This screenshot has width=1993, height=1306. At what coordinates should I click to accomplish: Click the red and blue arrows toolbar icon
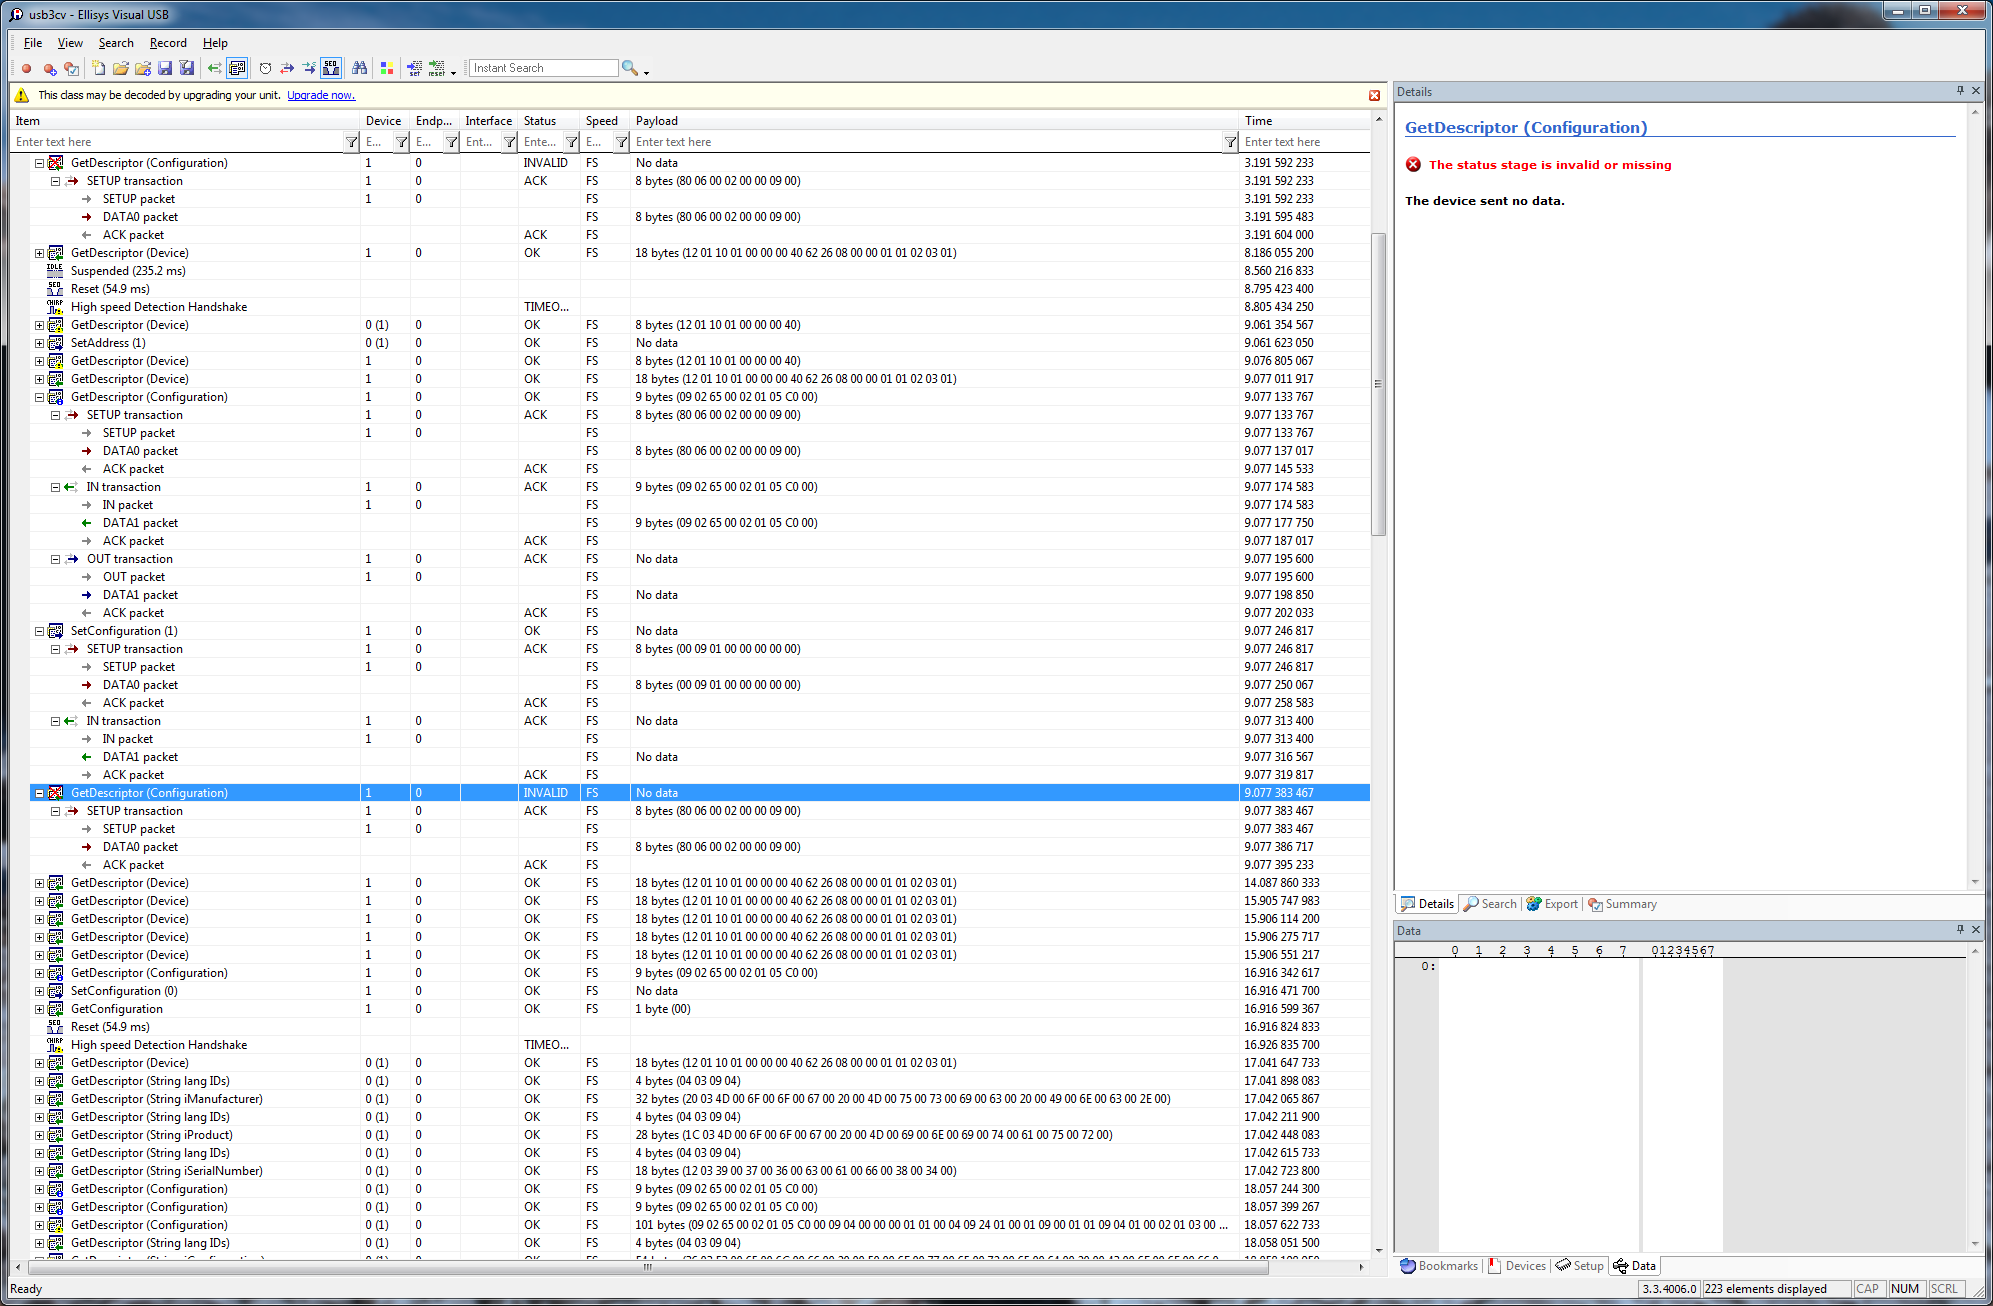tap(287, 68)
